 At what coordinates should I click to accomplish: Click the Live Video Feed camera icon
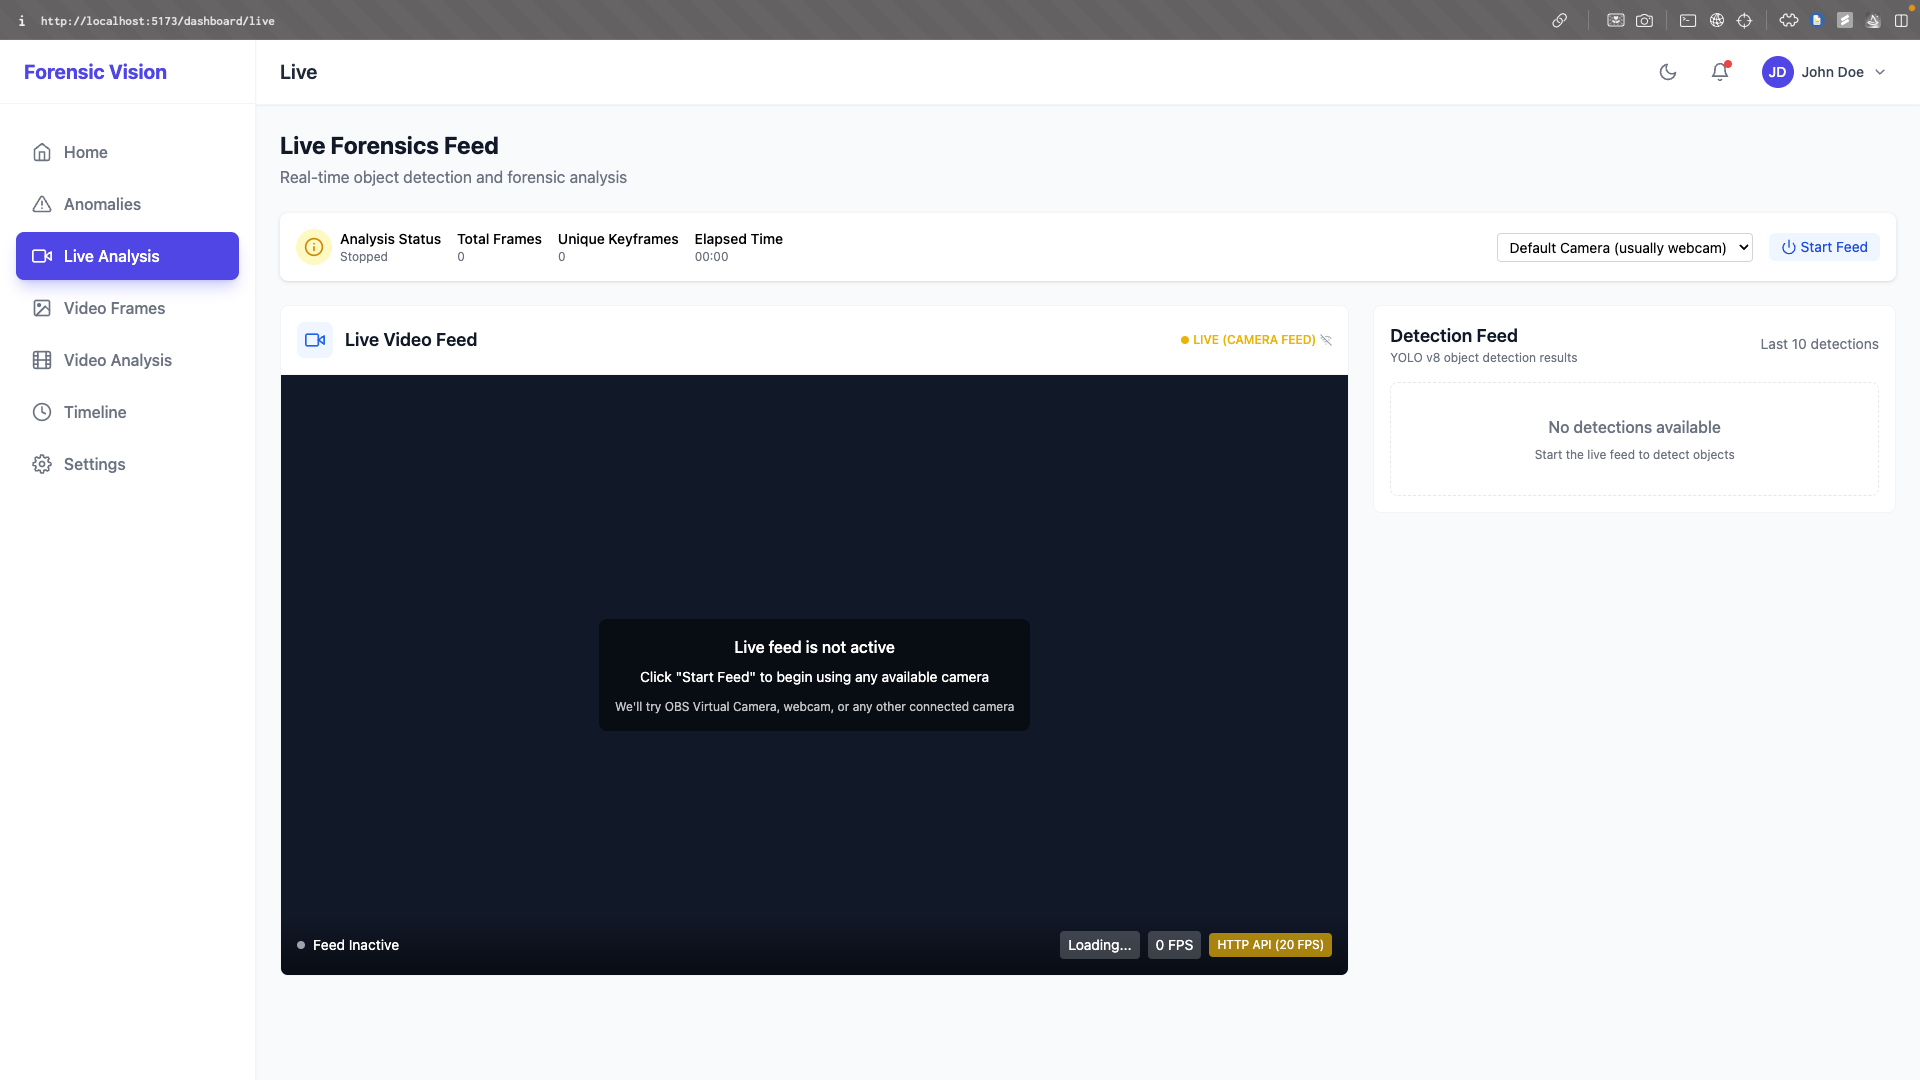(315, 340)
